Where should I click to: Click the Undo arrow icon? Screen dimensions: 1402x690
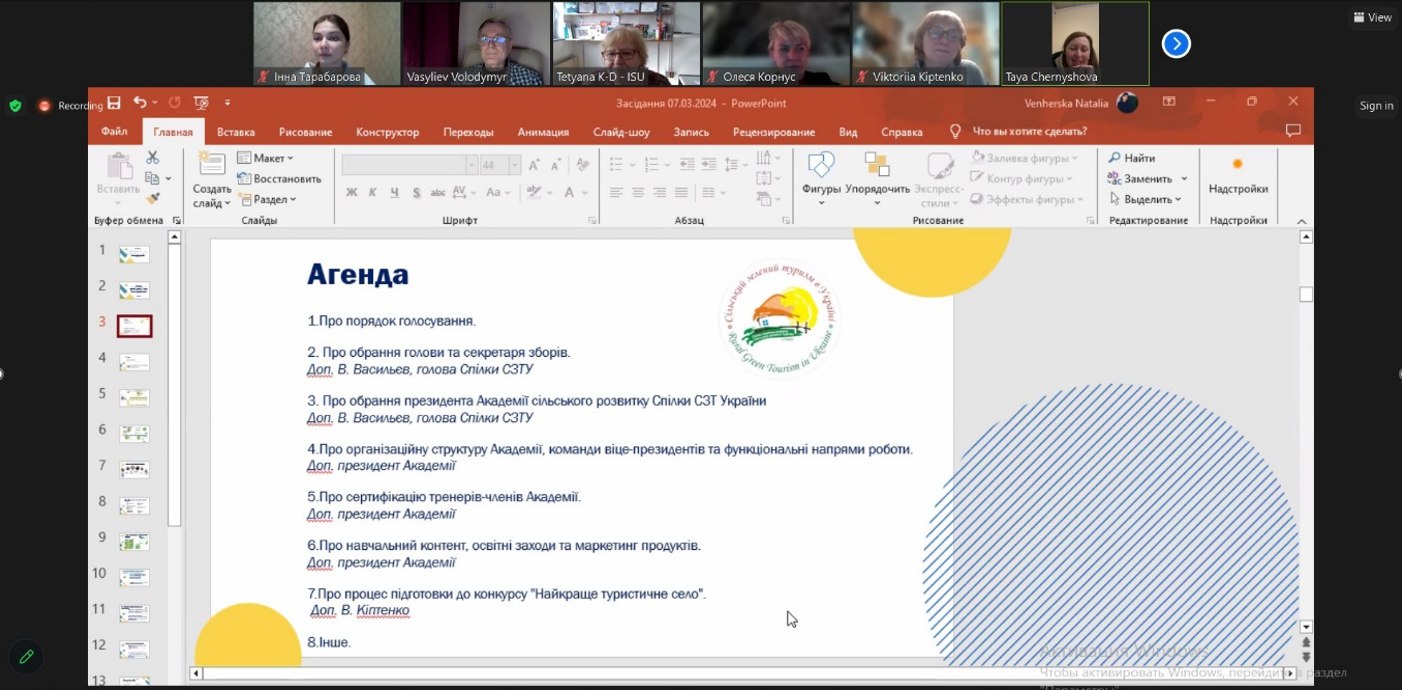tap(139, 103)
